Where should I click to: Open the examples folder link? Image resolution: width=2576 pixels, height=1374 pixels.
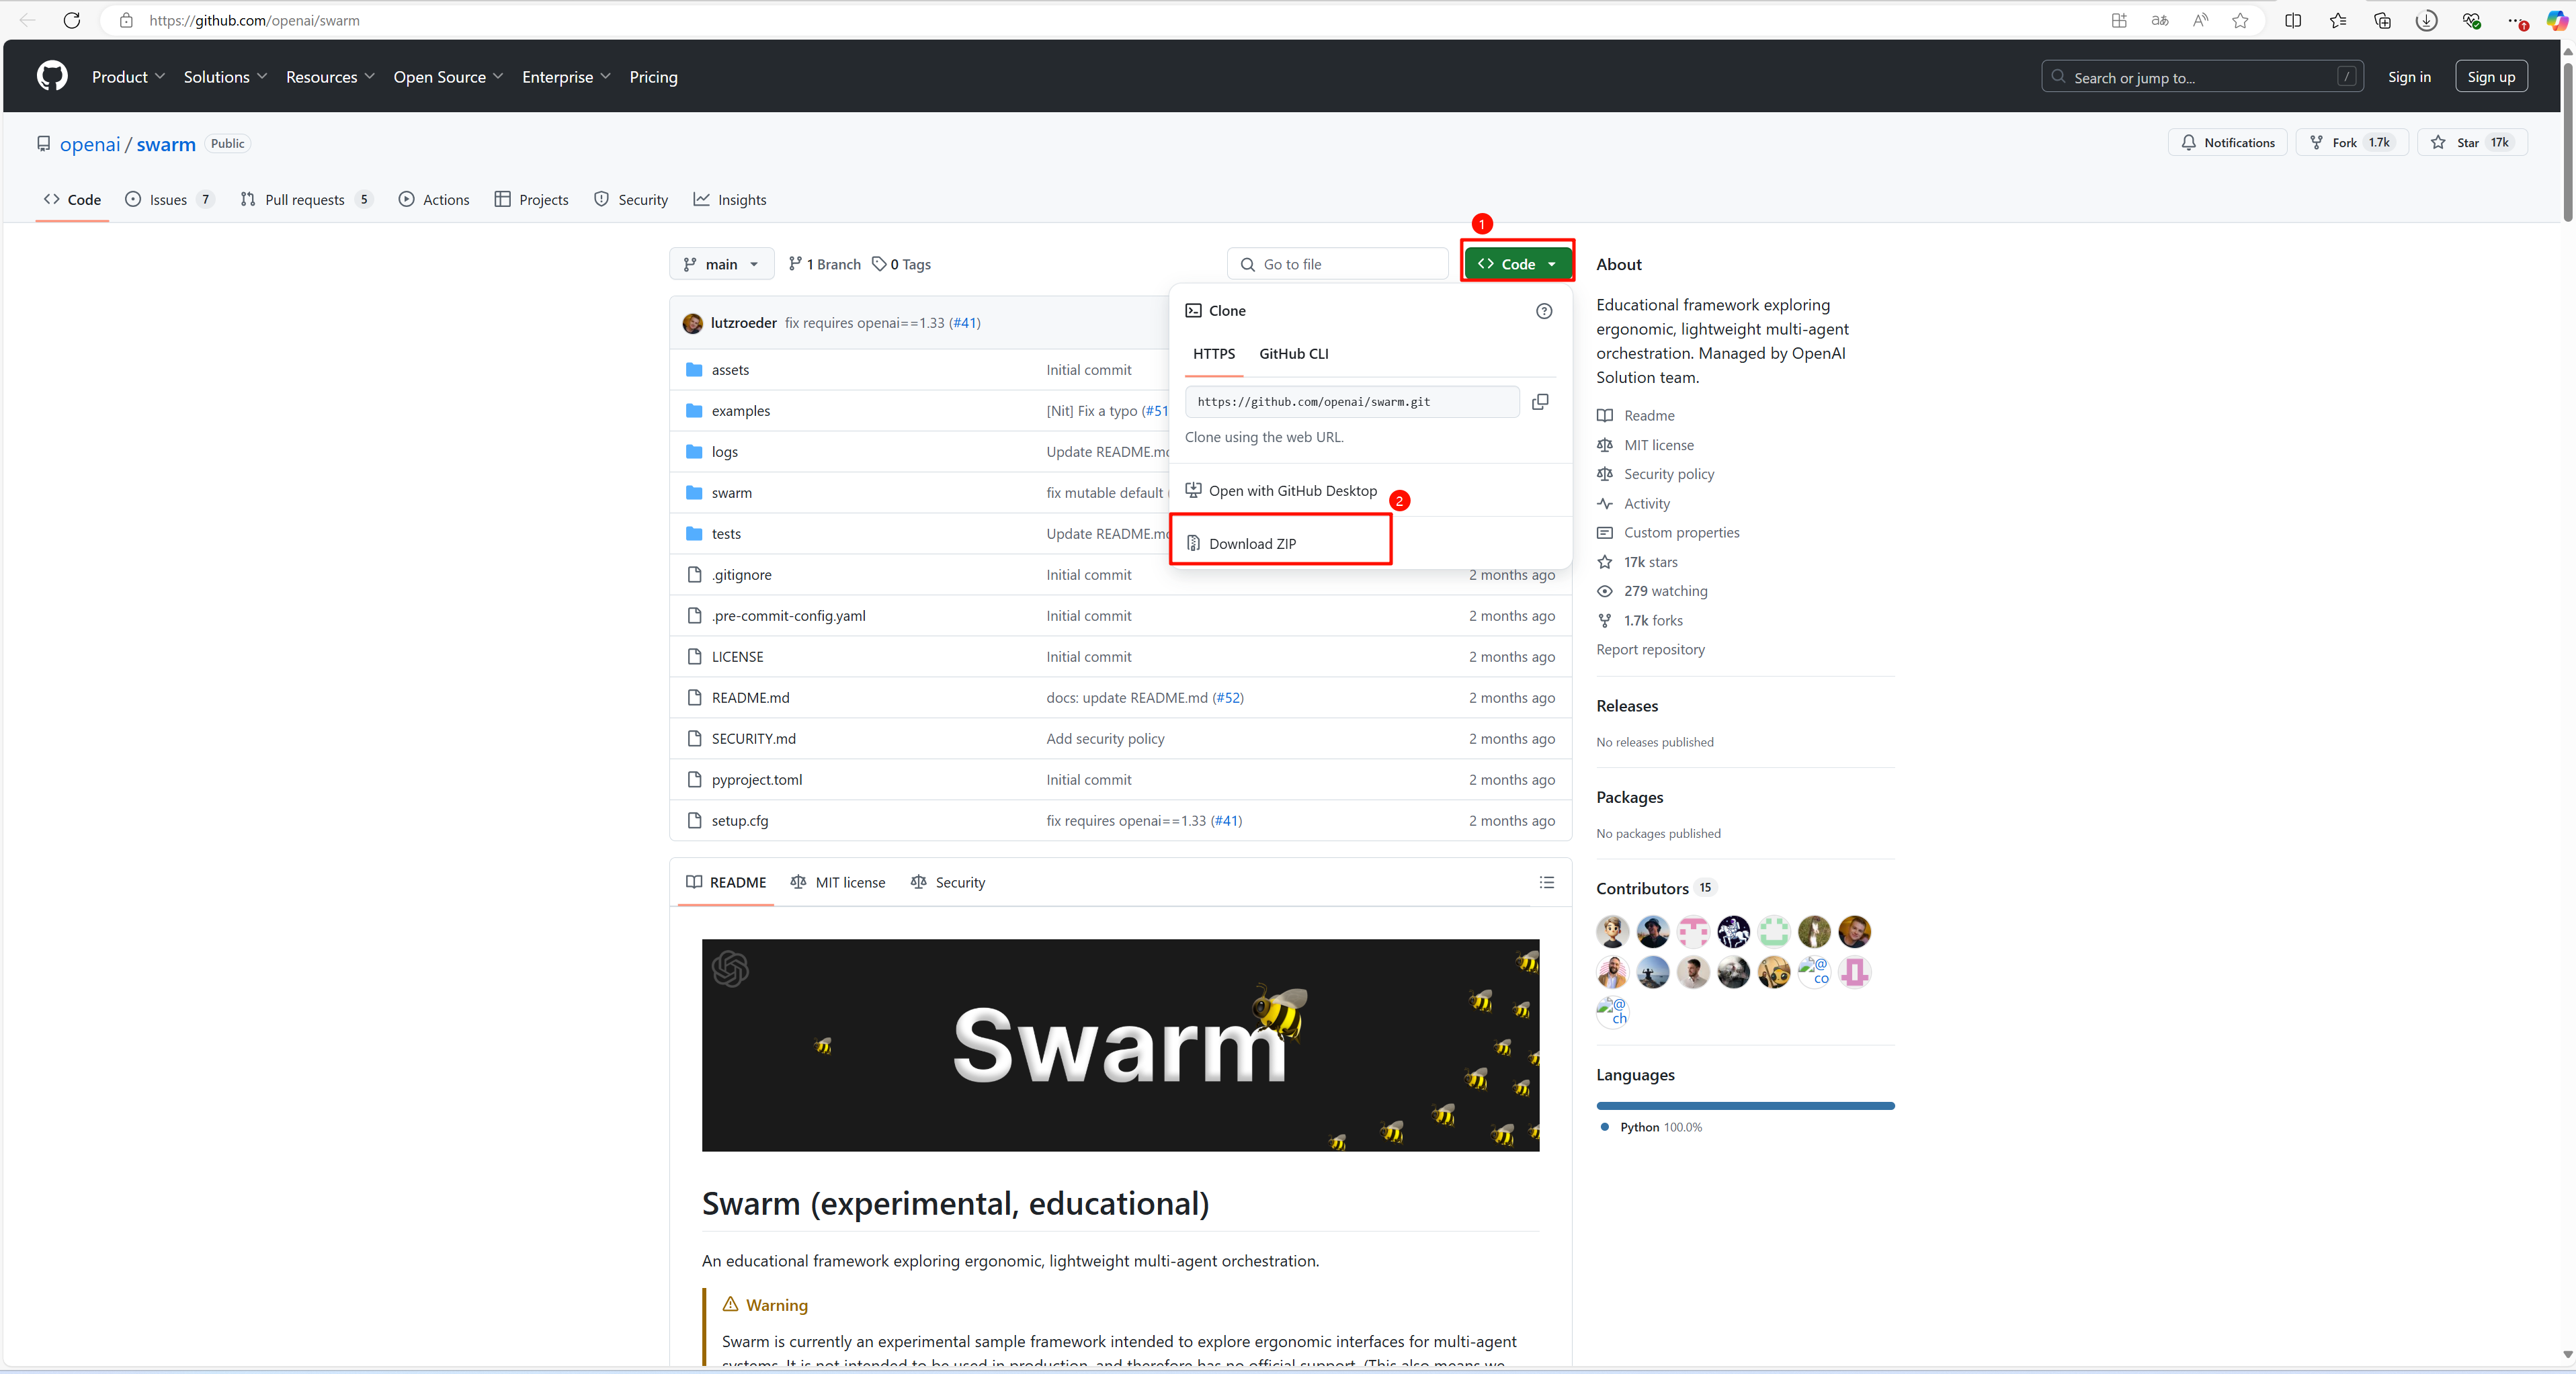[740, 411]
